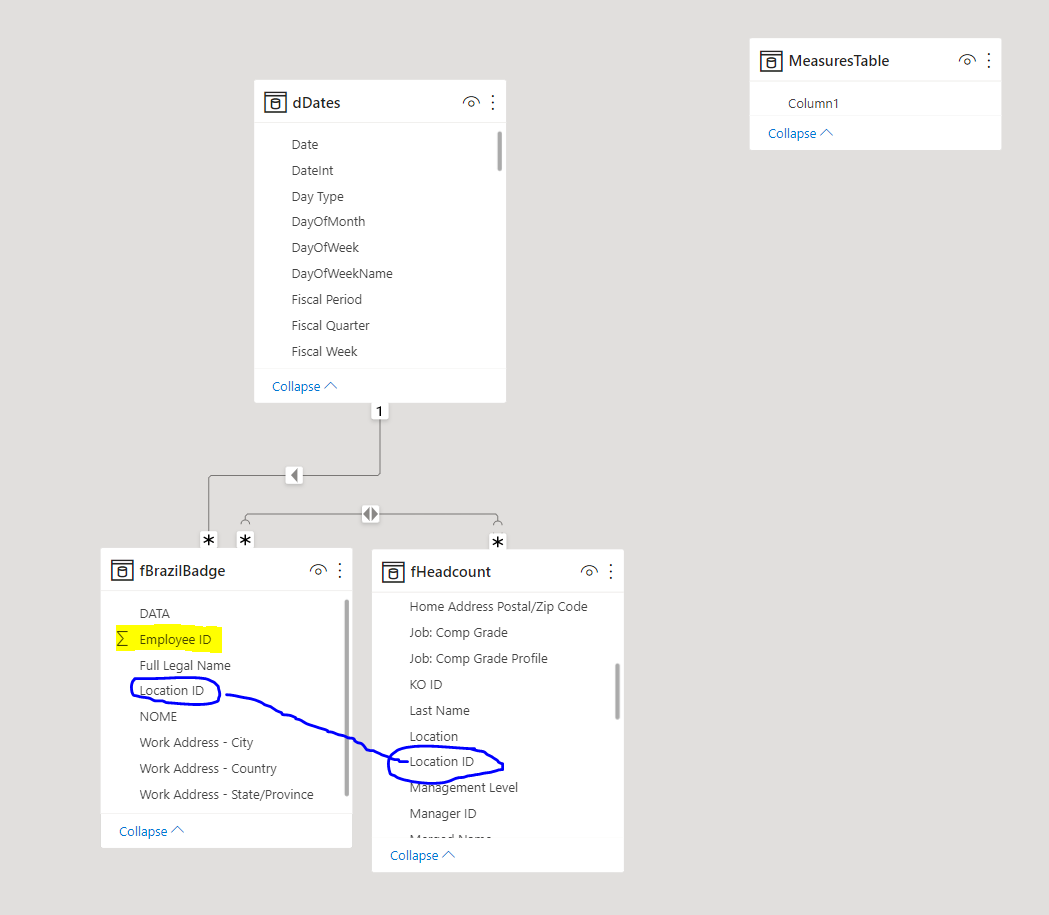Select Location ID in fHeadcount
Viewport: 1049px width, 915px height.
pyautogui.click(x=442, y=762)
